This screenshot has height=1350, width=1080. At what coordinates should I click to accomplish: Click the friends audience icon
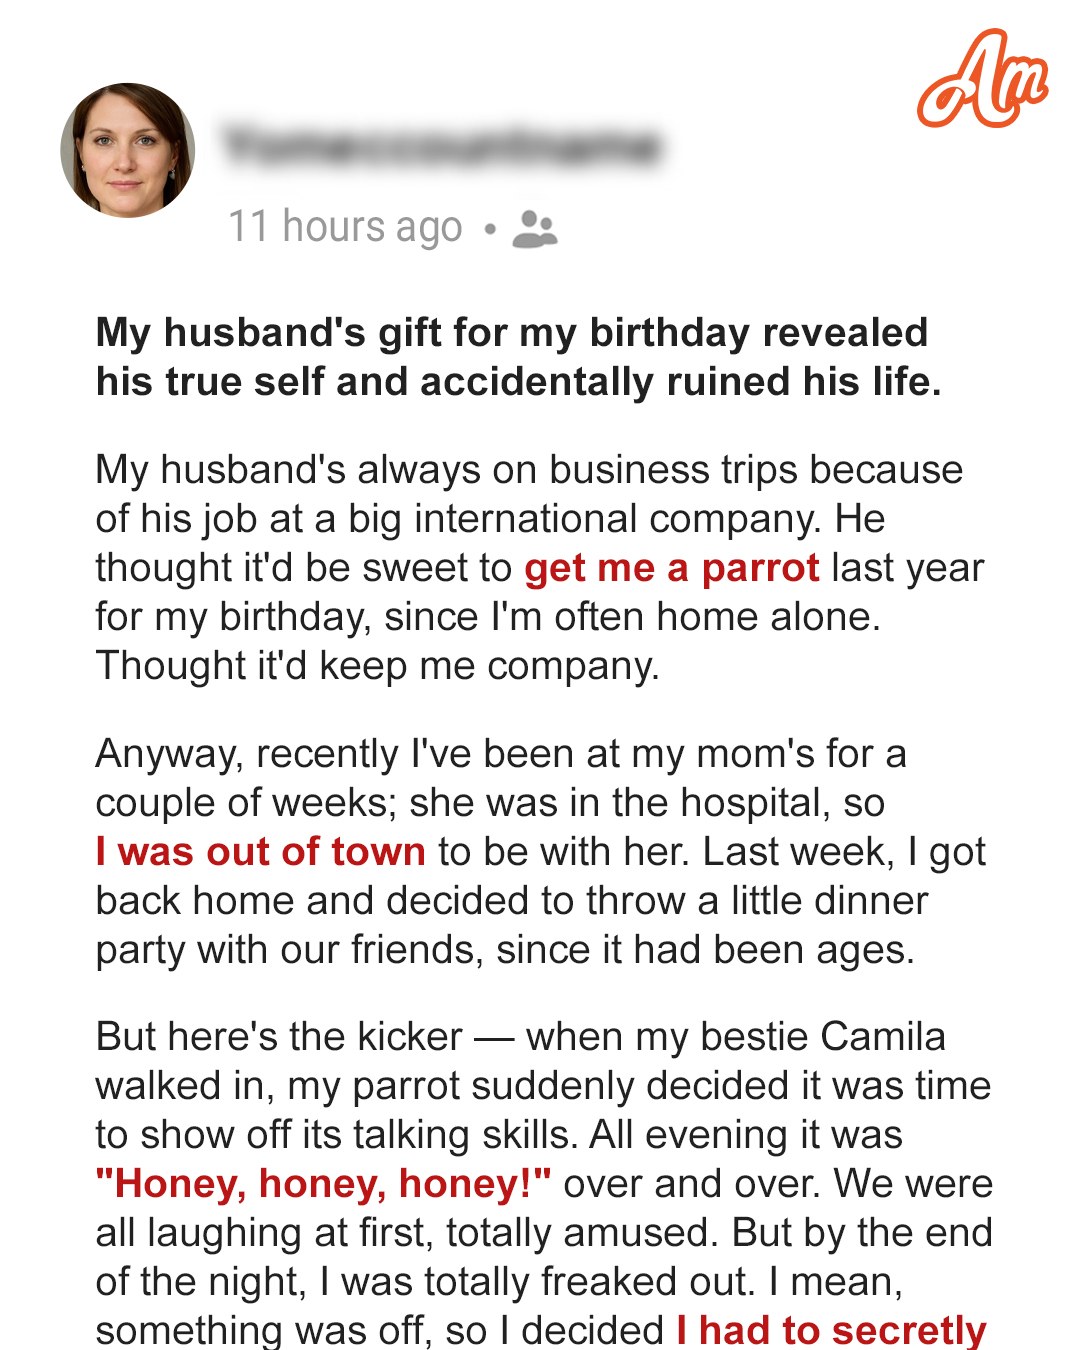[x=535, y=229]
